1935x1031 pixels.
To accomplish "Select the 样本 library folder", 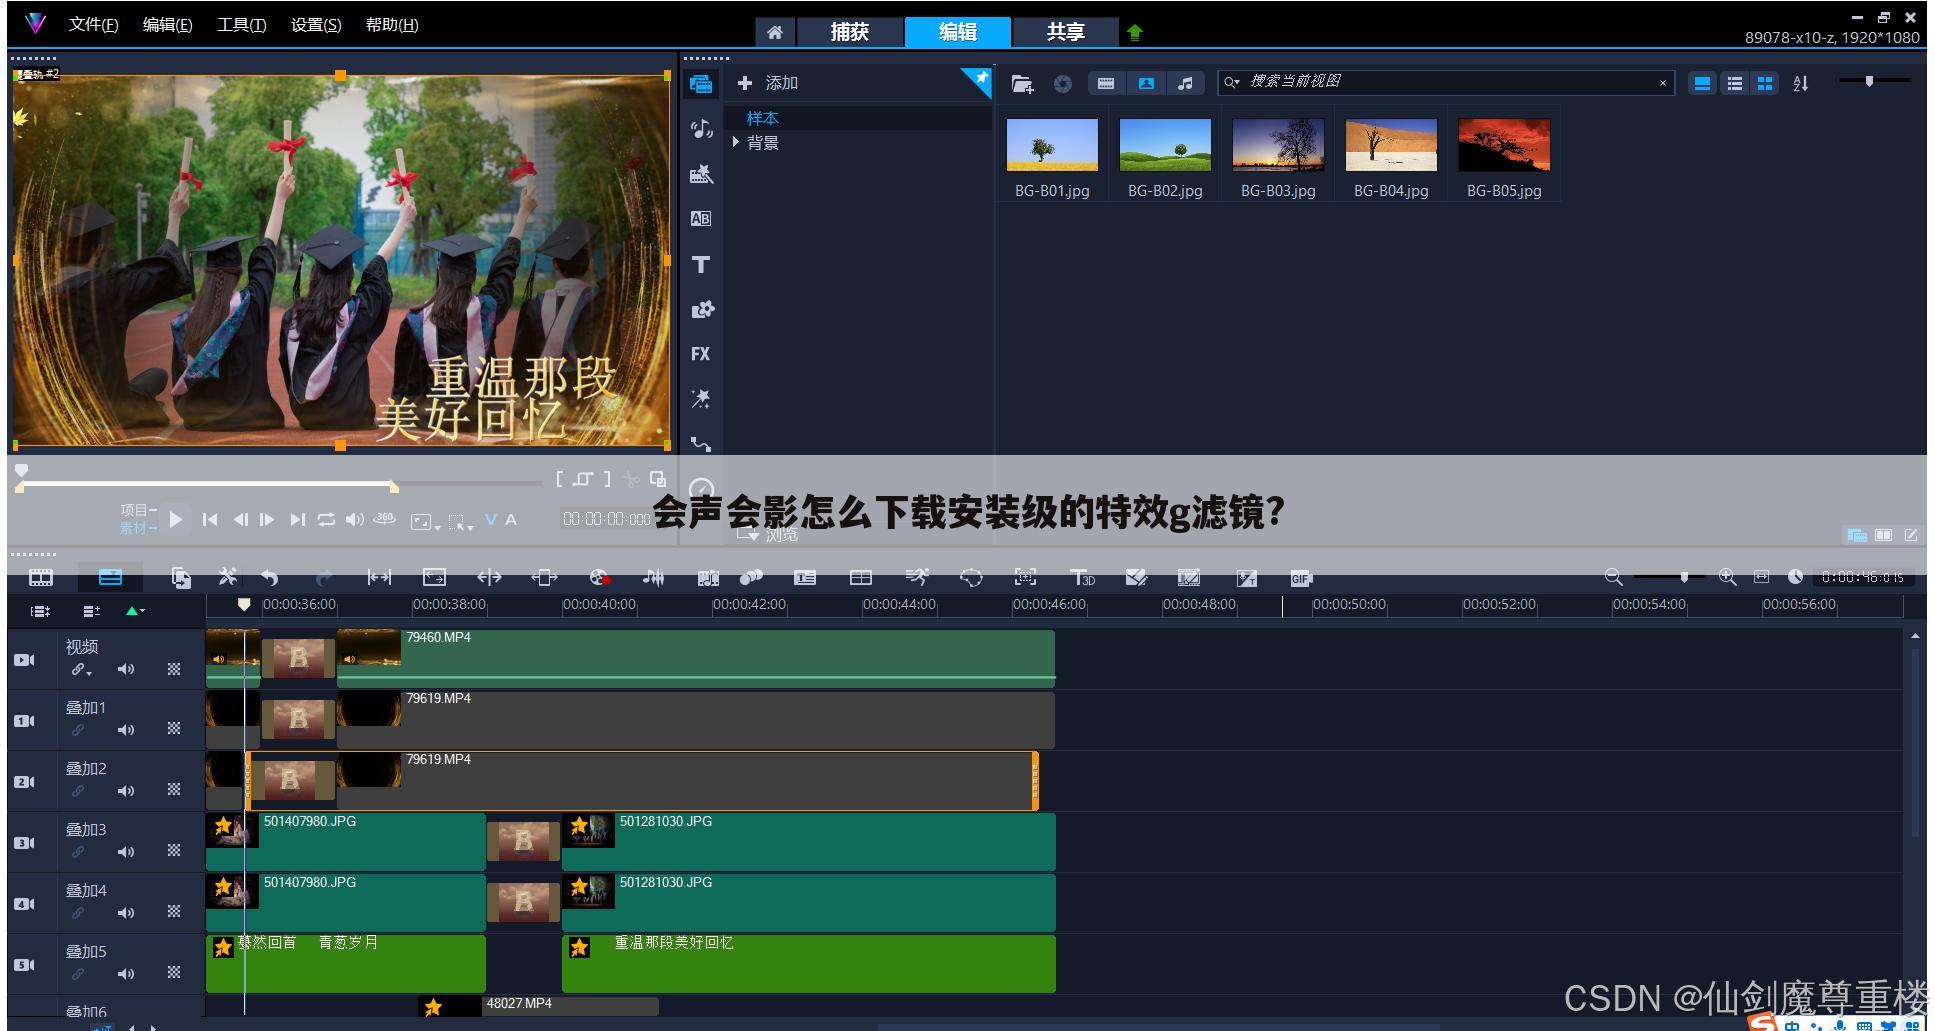I will coord(763,118).
